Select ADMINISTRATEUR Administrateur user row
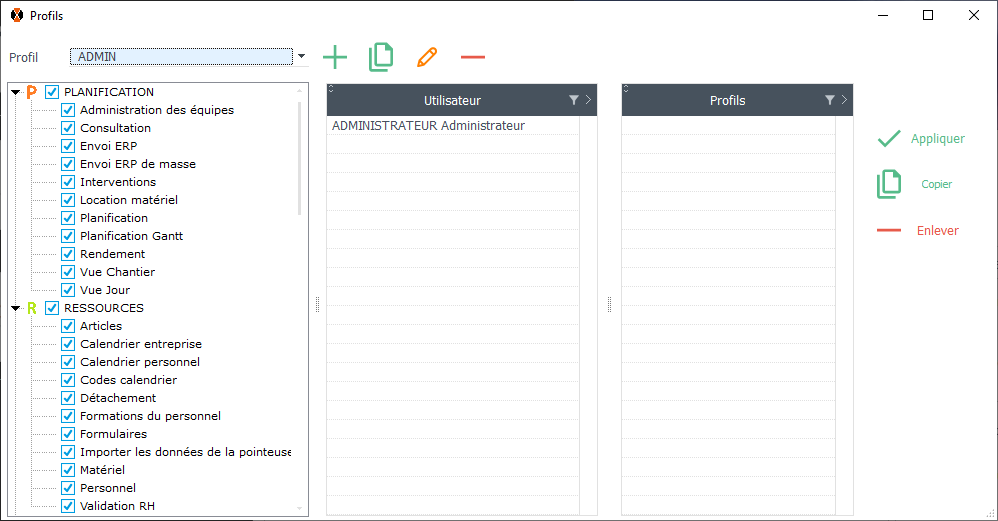 [428, 126]
